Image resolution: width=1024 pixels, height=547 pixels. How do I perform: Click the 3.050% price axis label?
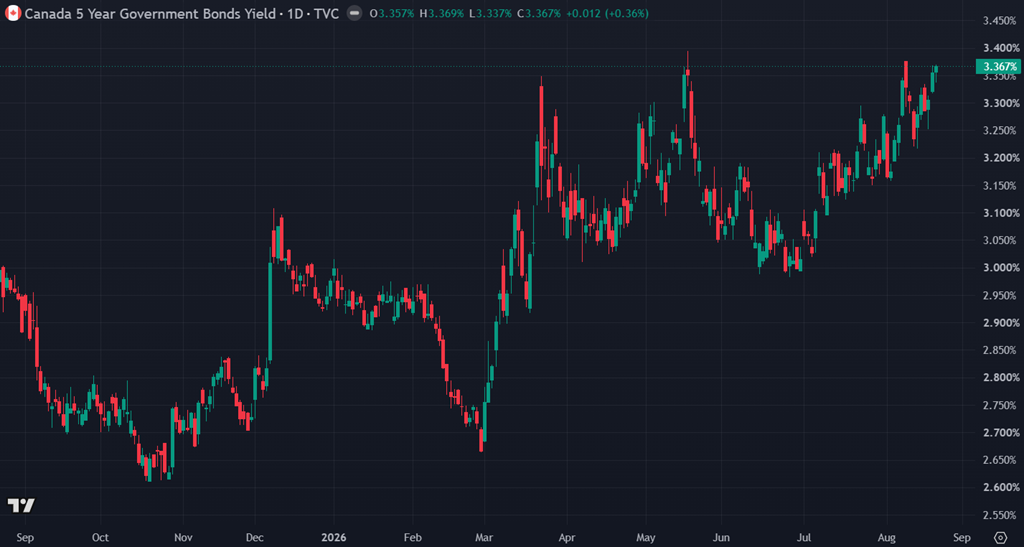(1000, 240)
